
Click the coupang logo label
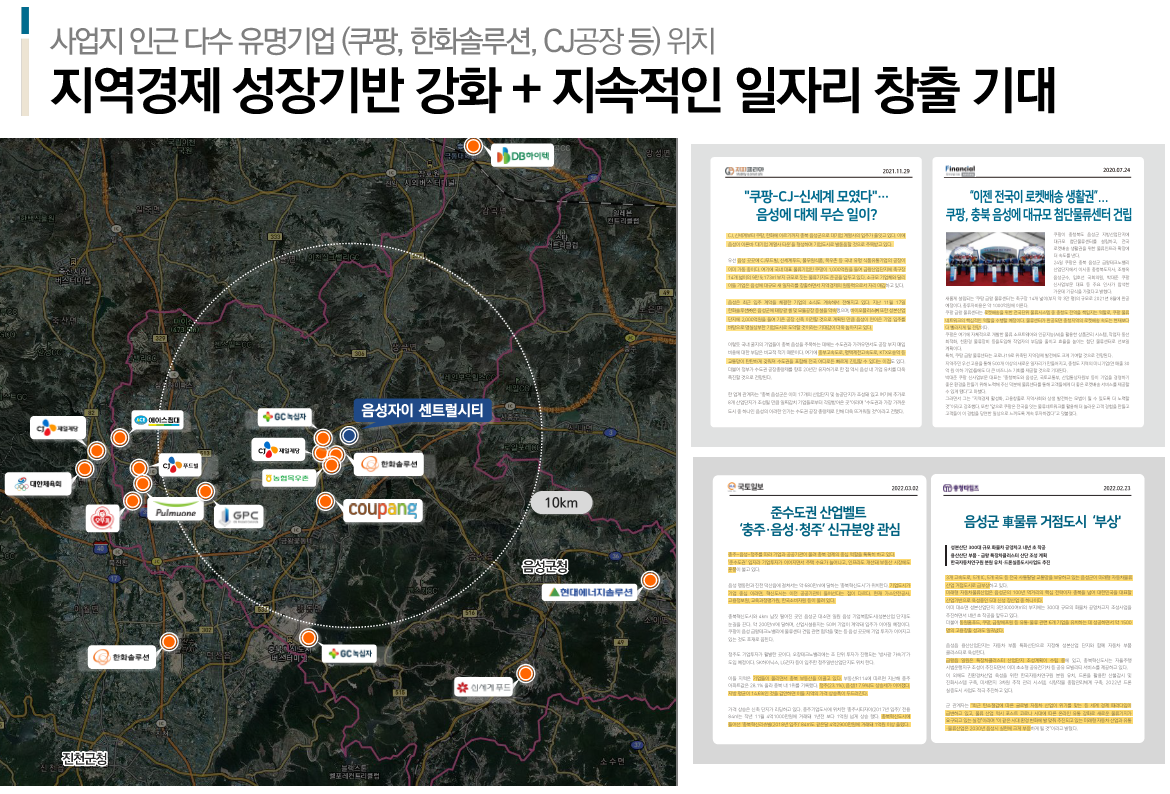383,510
